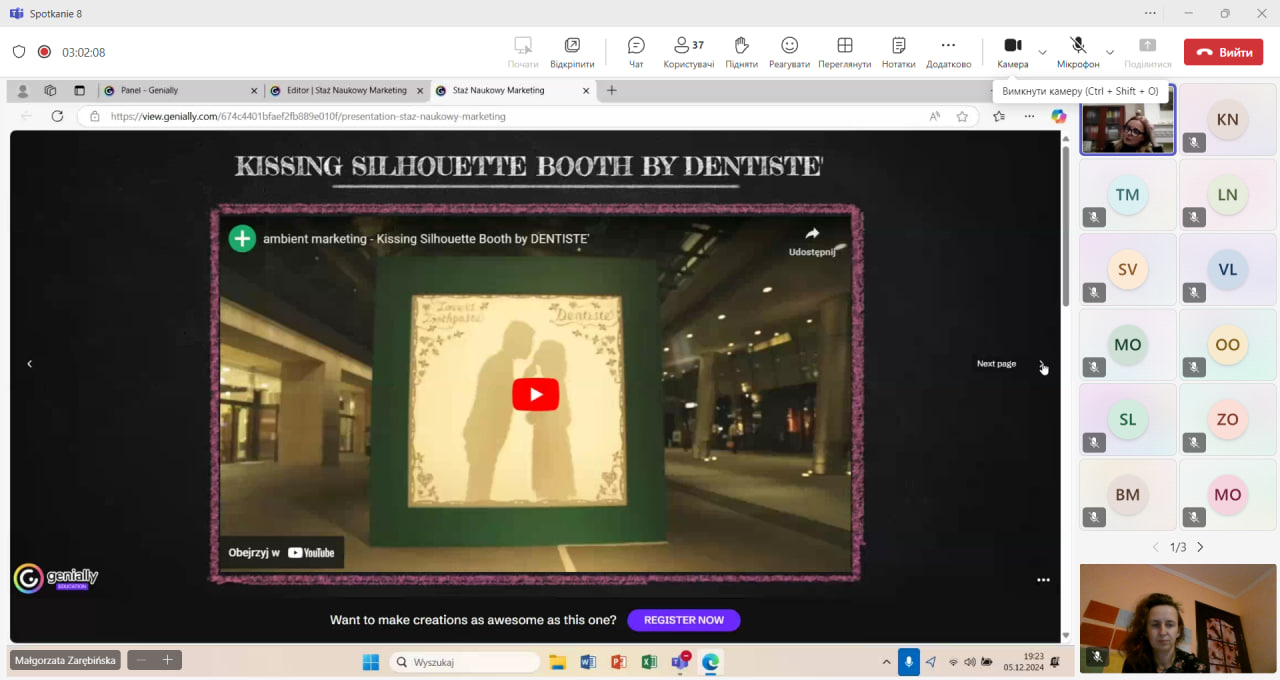Screen dimensions: 1280x680
Task: Click Obejrzyj w YouTube link
Action: [281, 552]
